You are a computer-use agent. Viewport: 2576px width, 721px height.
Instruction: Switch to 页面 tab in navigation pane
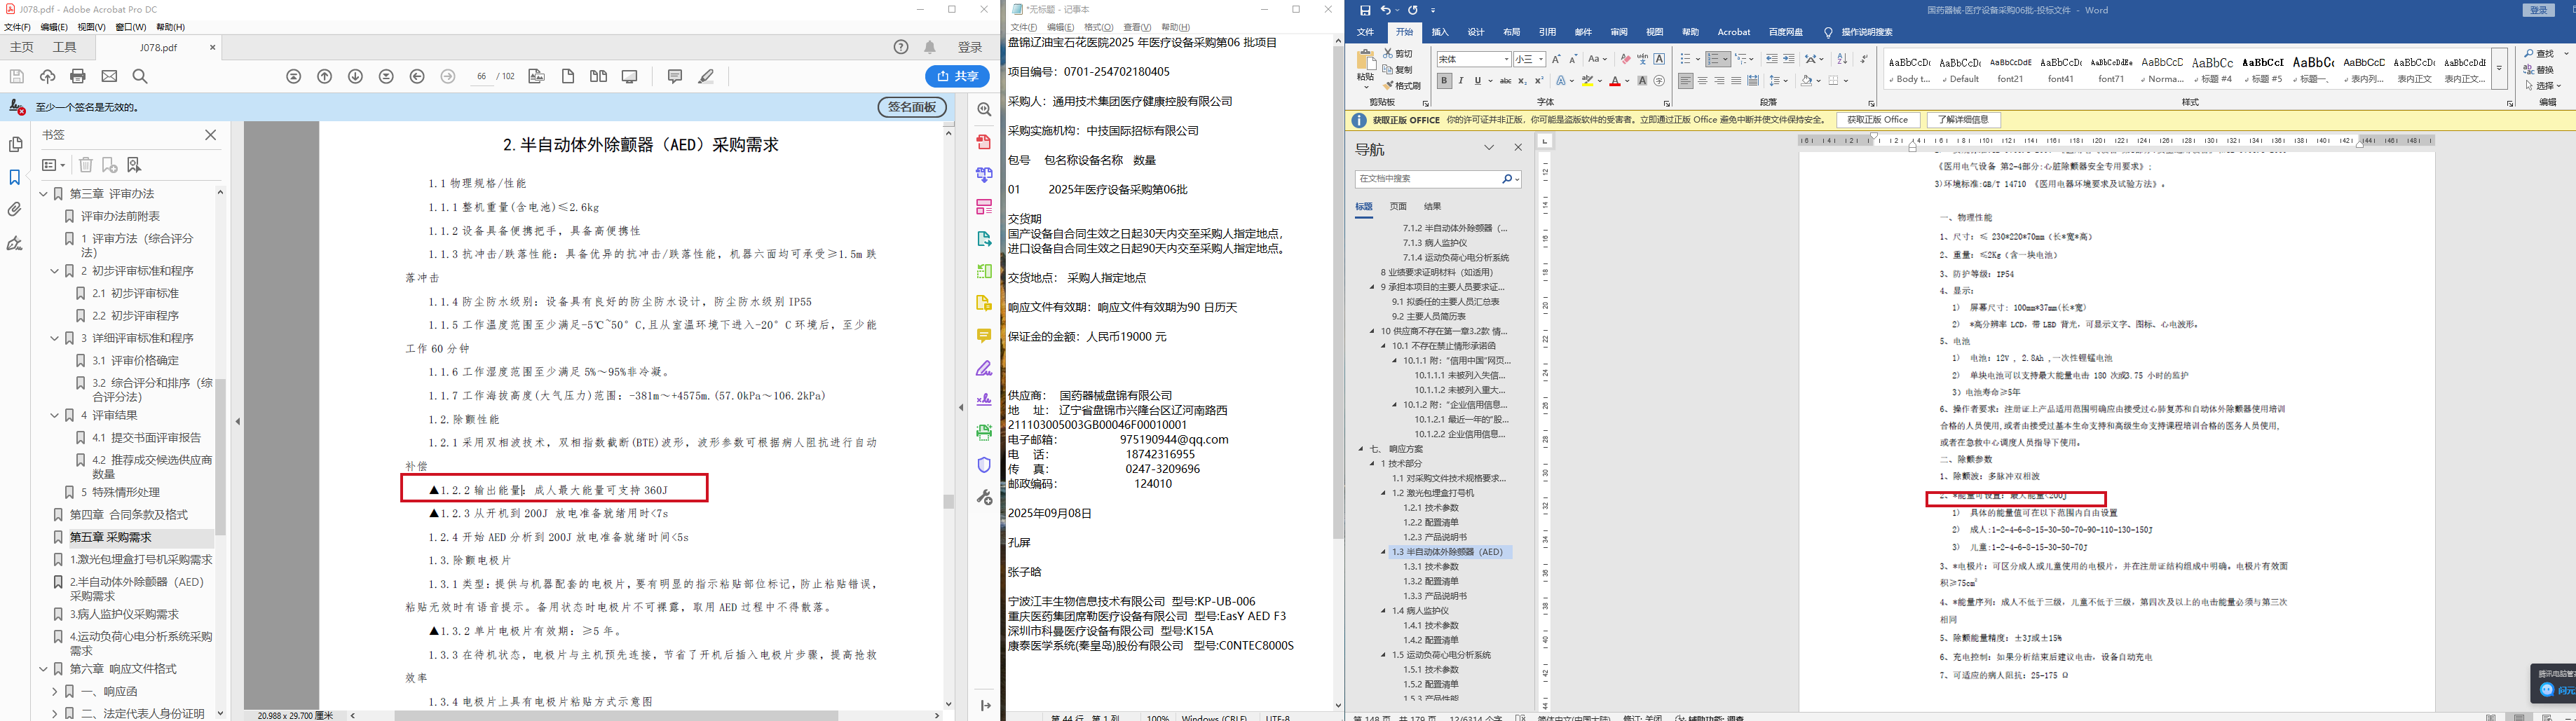click(x=1398, y=206)
